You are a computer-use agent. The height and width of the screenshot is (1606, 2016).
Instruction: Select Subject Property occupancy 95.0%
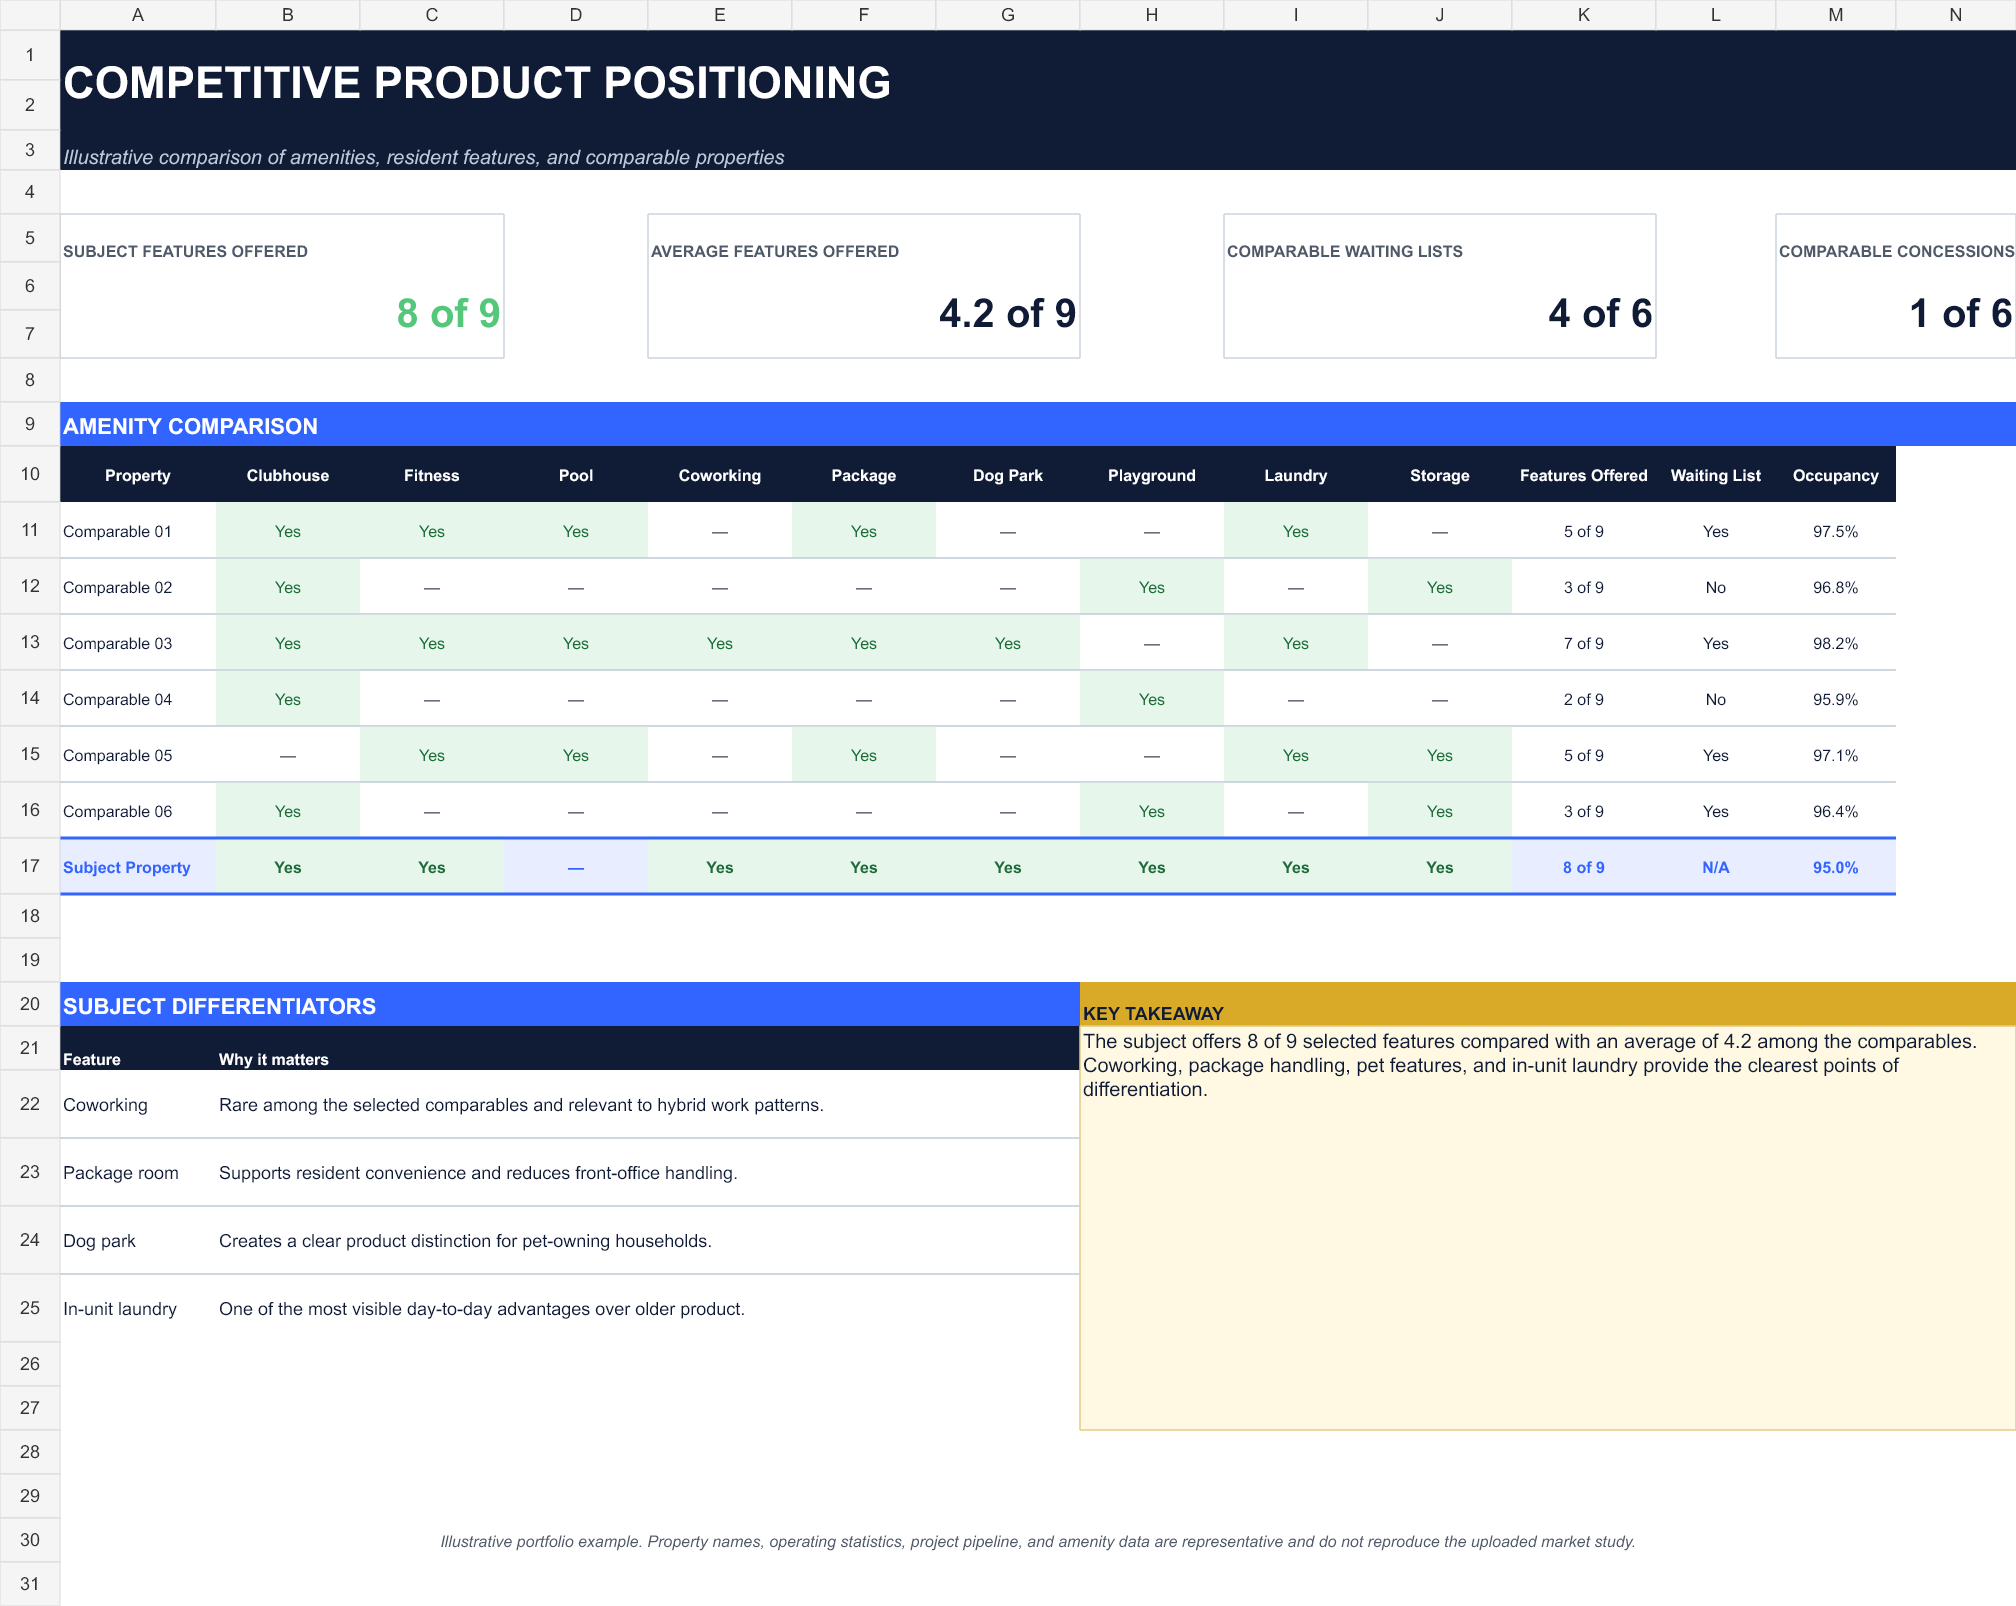1836,866
